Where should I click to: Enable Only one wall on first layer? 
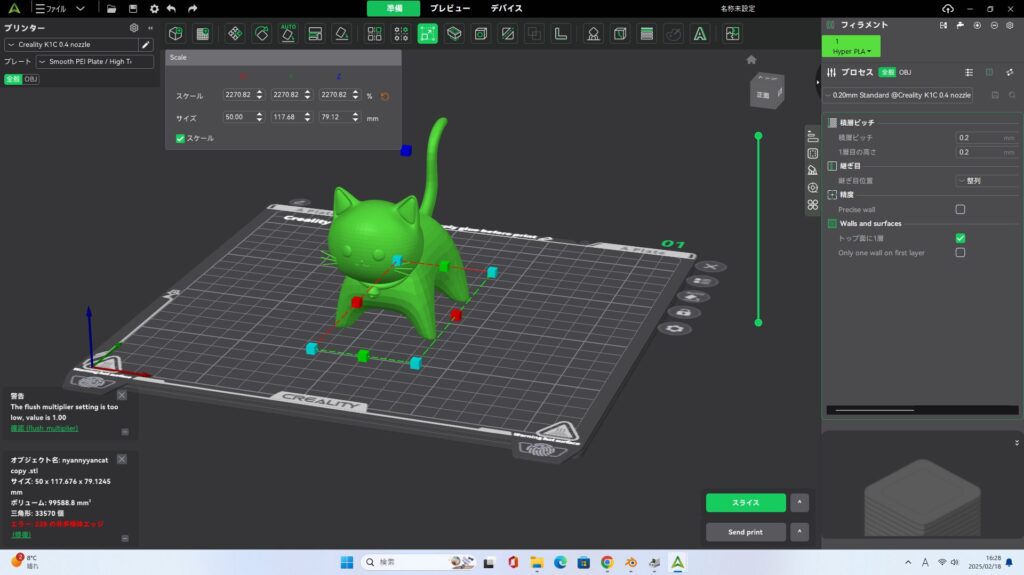coord(960,252)
